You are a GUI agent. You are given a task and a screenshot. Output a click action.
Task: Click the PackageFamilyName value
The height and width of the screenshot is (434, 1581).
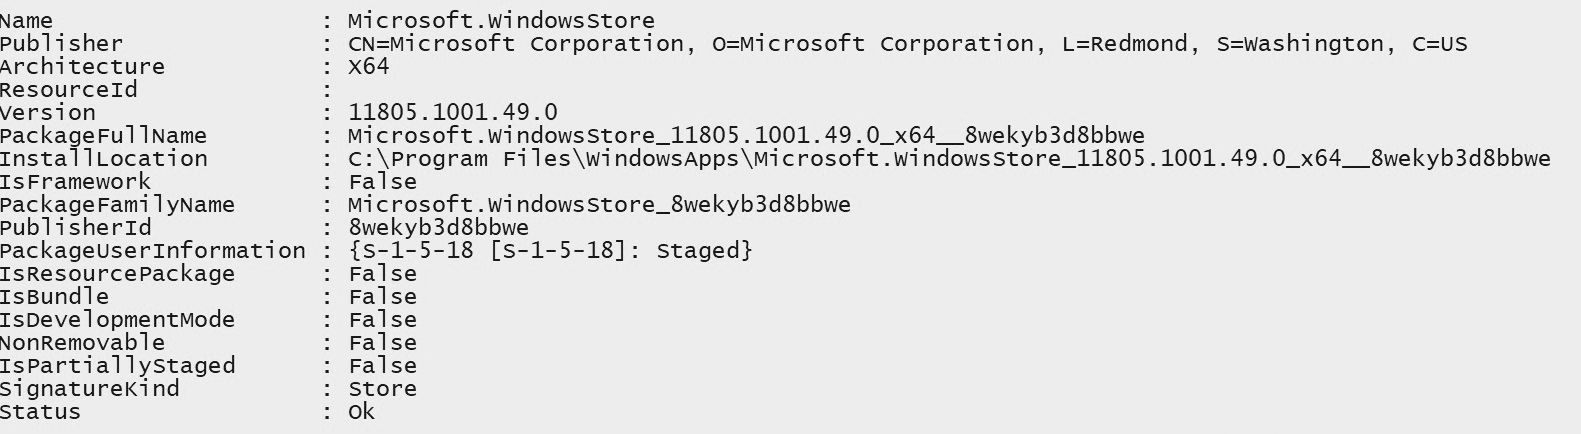click(599, 205)
